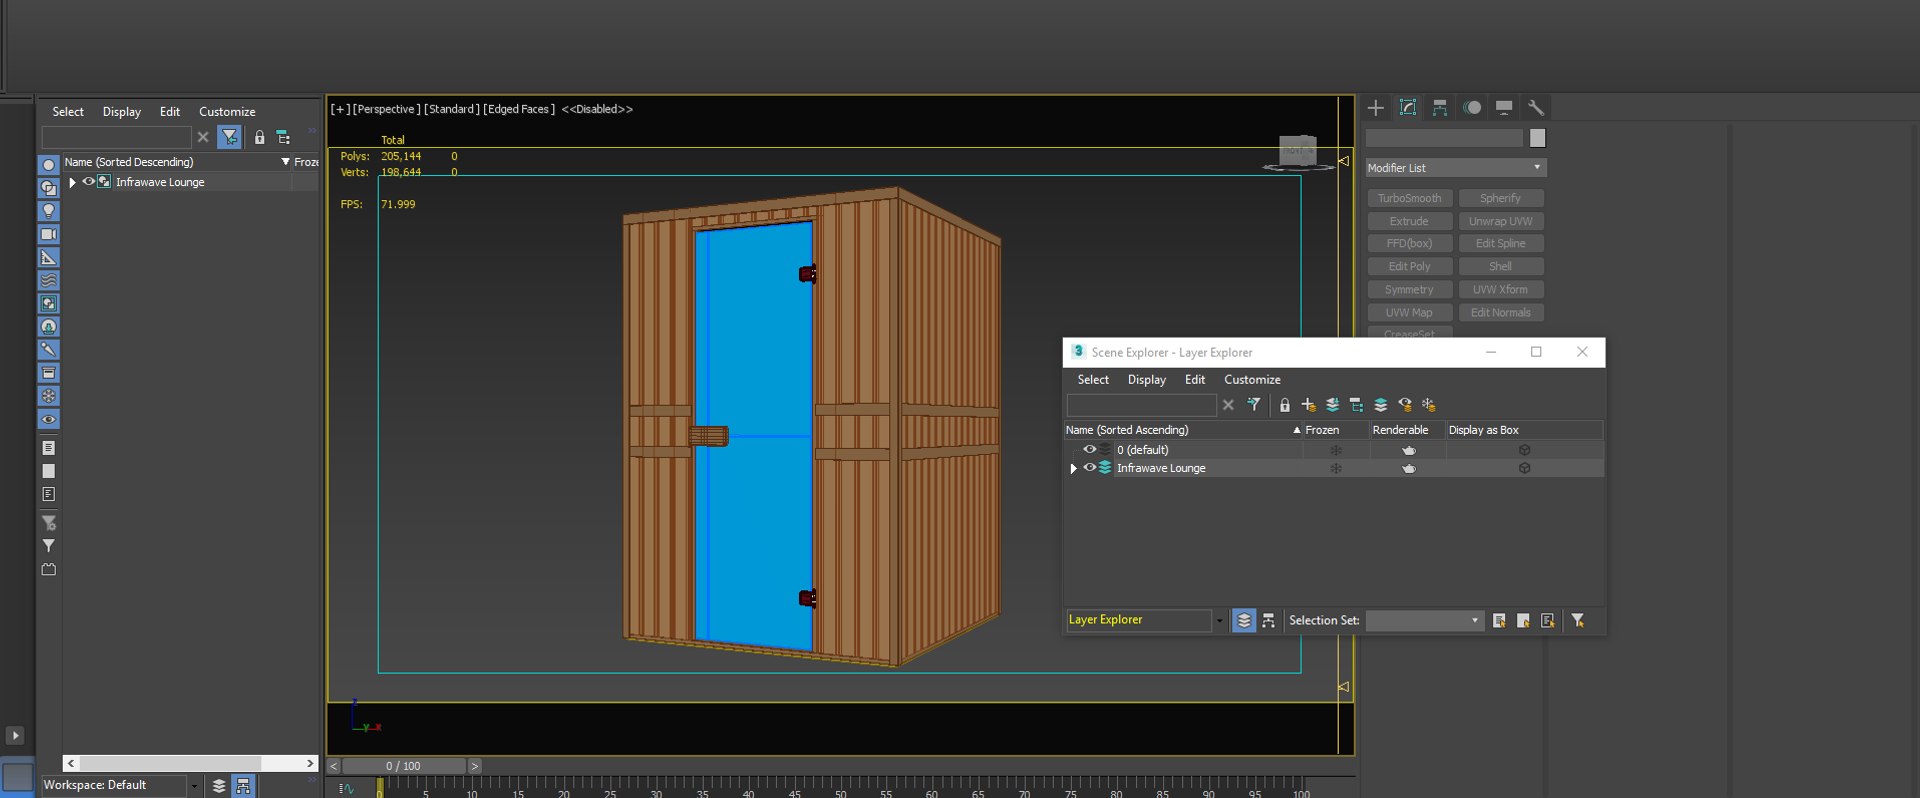The image size is (1920, 798).
Task: Open the Modifier List dropdown
Action: (1455, 168)
